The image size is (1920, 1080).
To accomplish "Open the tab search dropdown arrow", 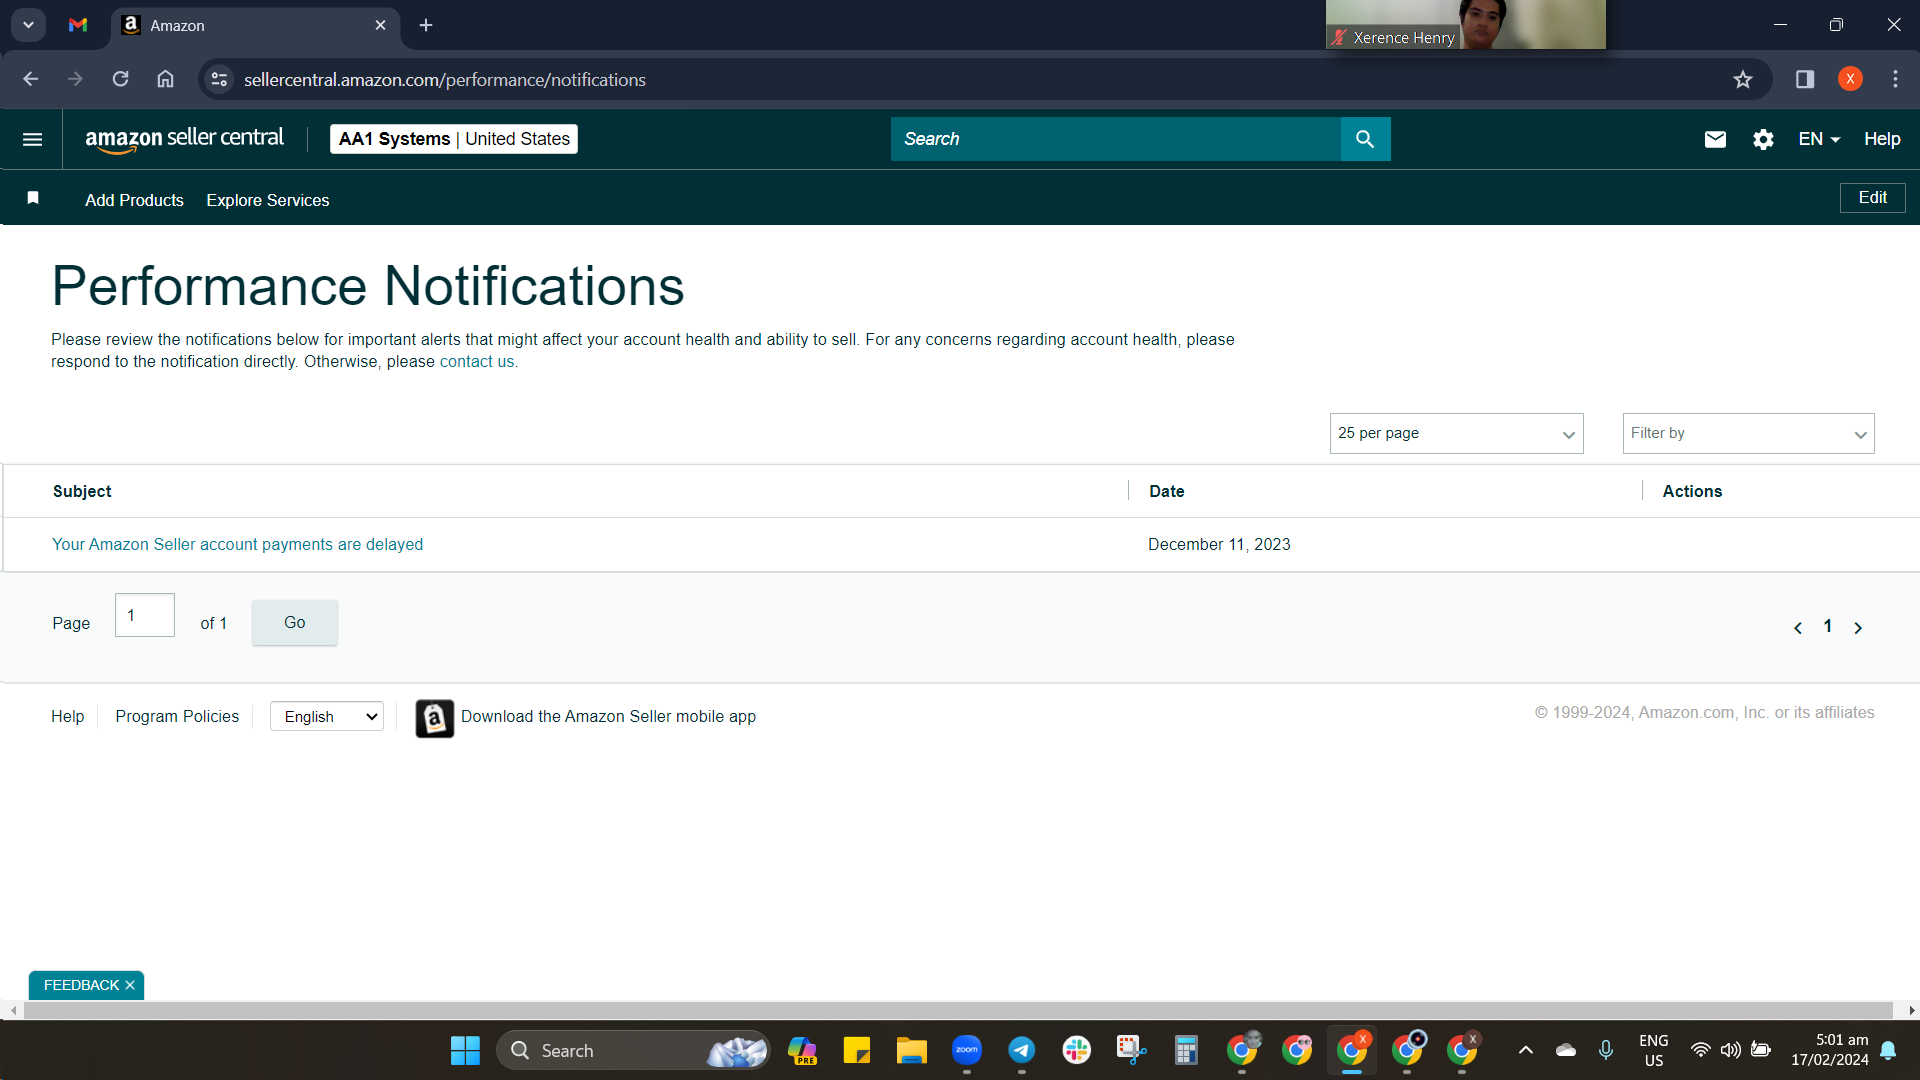I will pos(28,25).
